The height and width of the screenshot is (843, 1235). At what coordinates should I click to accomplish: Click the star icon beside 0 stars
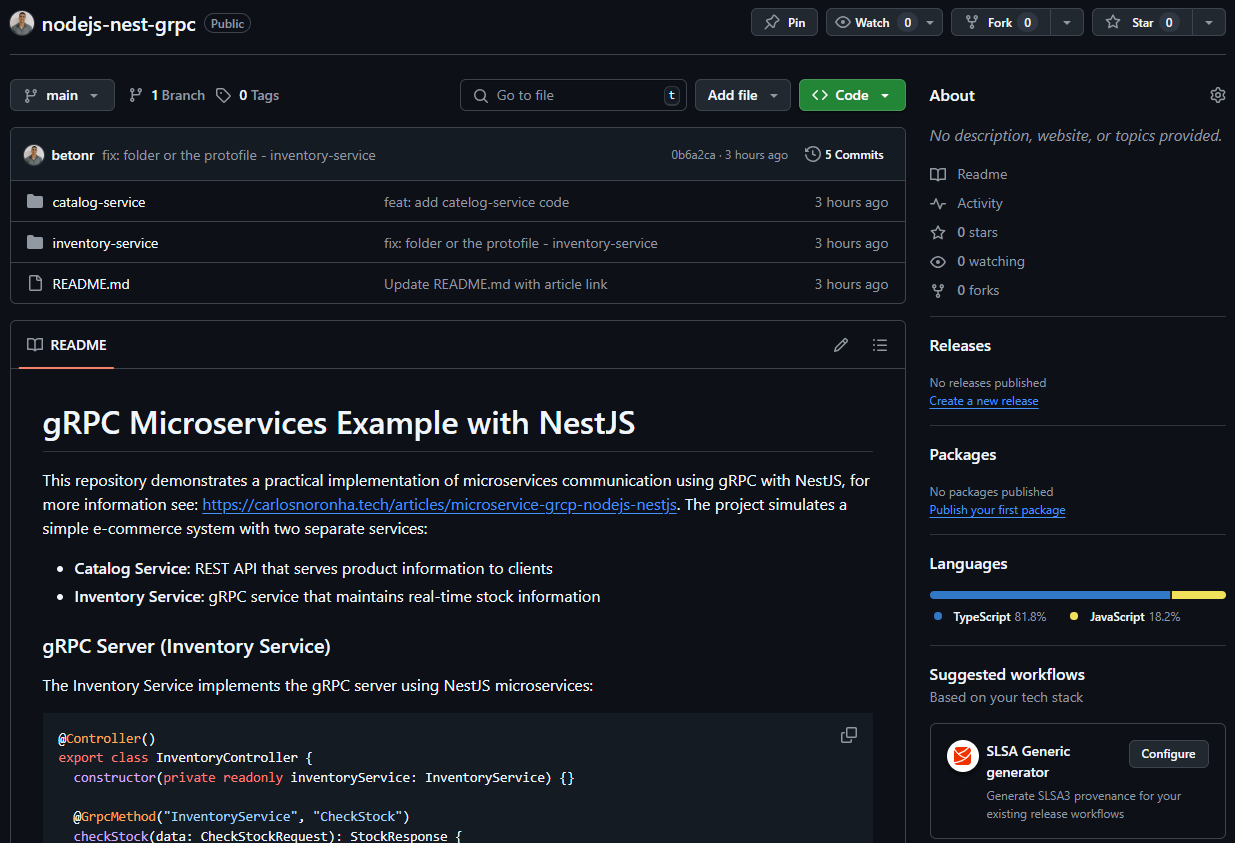(938, 232)
